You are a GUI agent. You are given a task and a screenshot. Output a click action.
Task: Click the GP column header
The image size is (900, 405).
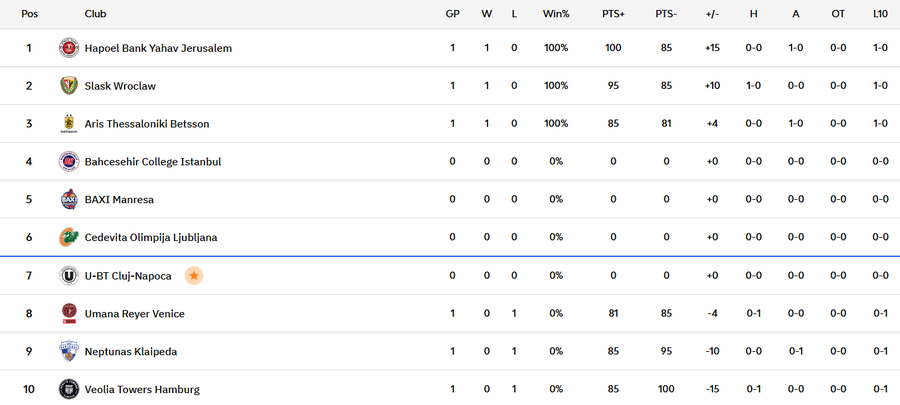pyautogui.click(x=452, y=14)
